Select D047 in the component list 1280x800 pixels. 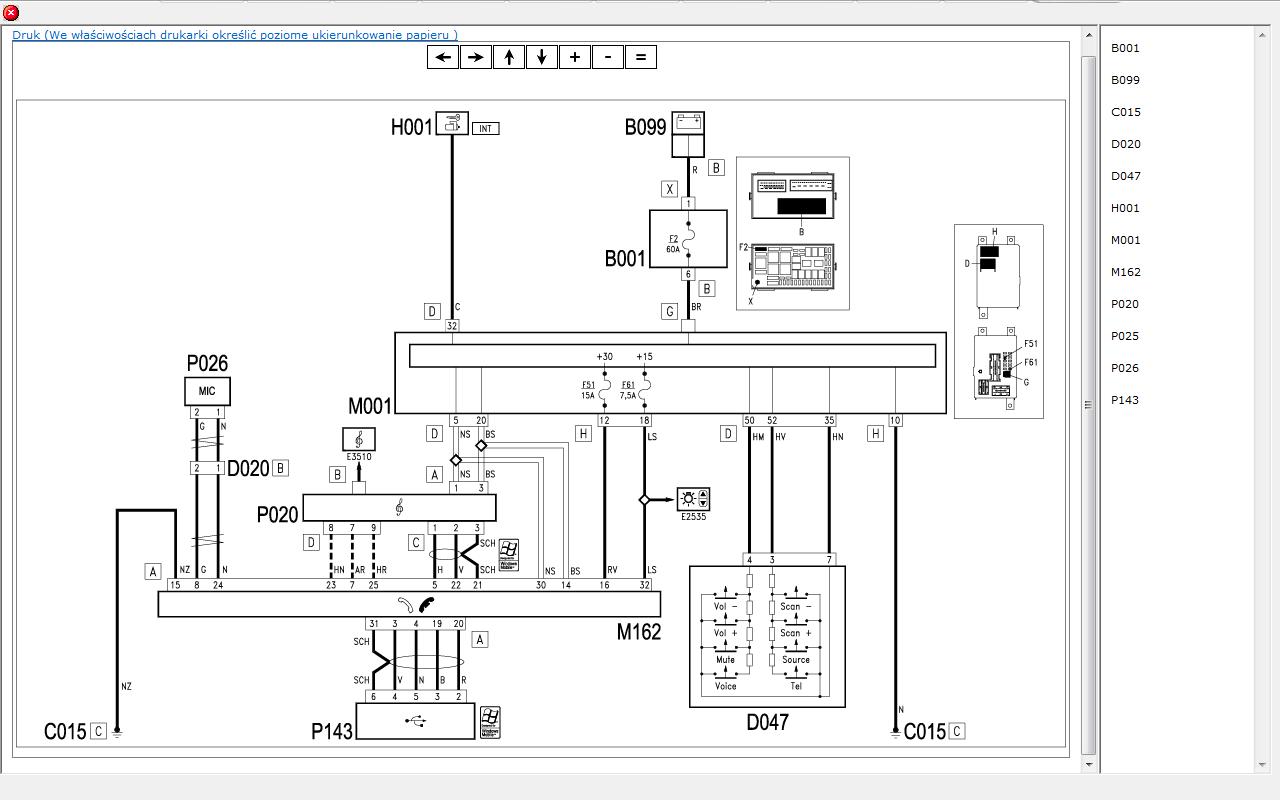tap(1125, 176)
